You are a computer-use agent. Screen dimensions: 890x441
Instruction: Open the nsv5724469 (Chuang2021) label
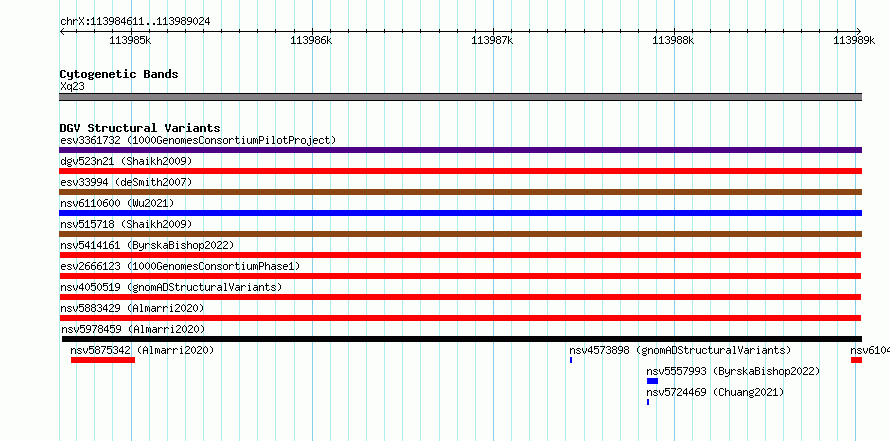[x=715, y=392]
